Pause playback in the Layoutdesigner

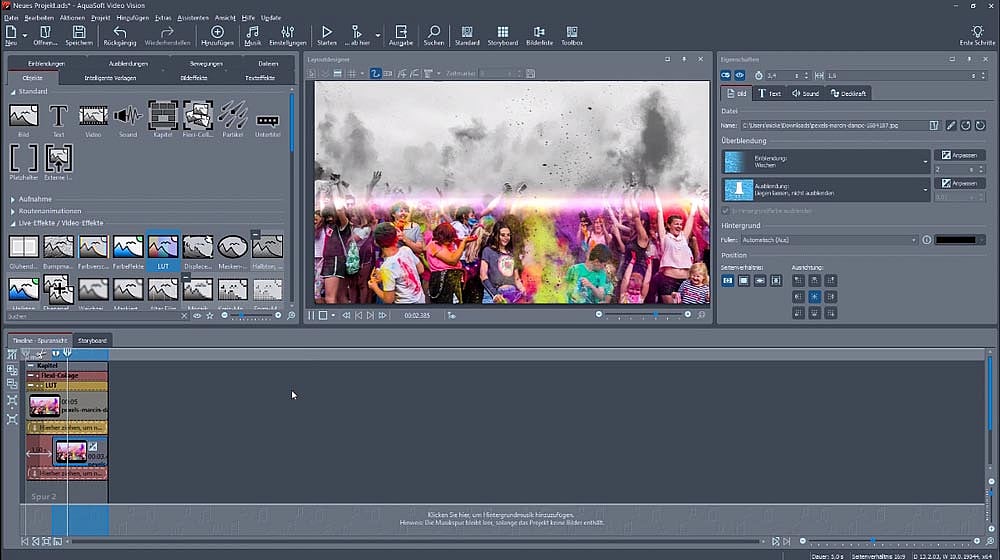coord(311,315)
